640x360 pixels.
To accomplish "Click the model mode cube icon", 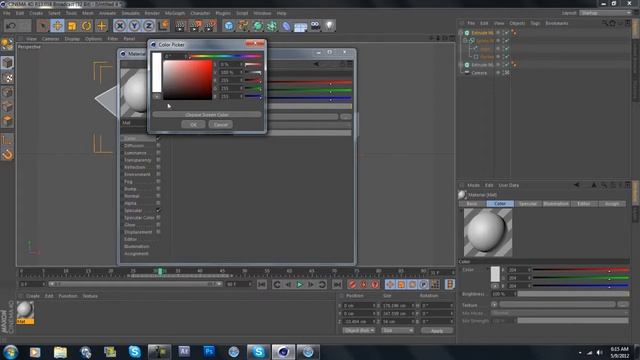I will click(7, 62).
